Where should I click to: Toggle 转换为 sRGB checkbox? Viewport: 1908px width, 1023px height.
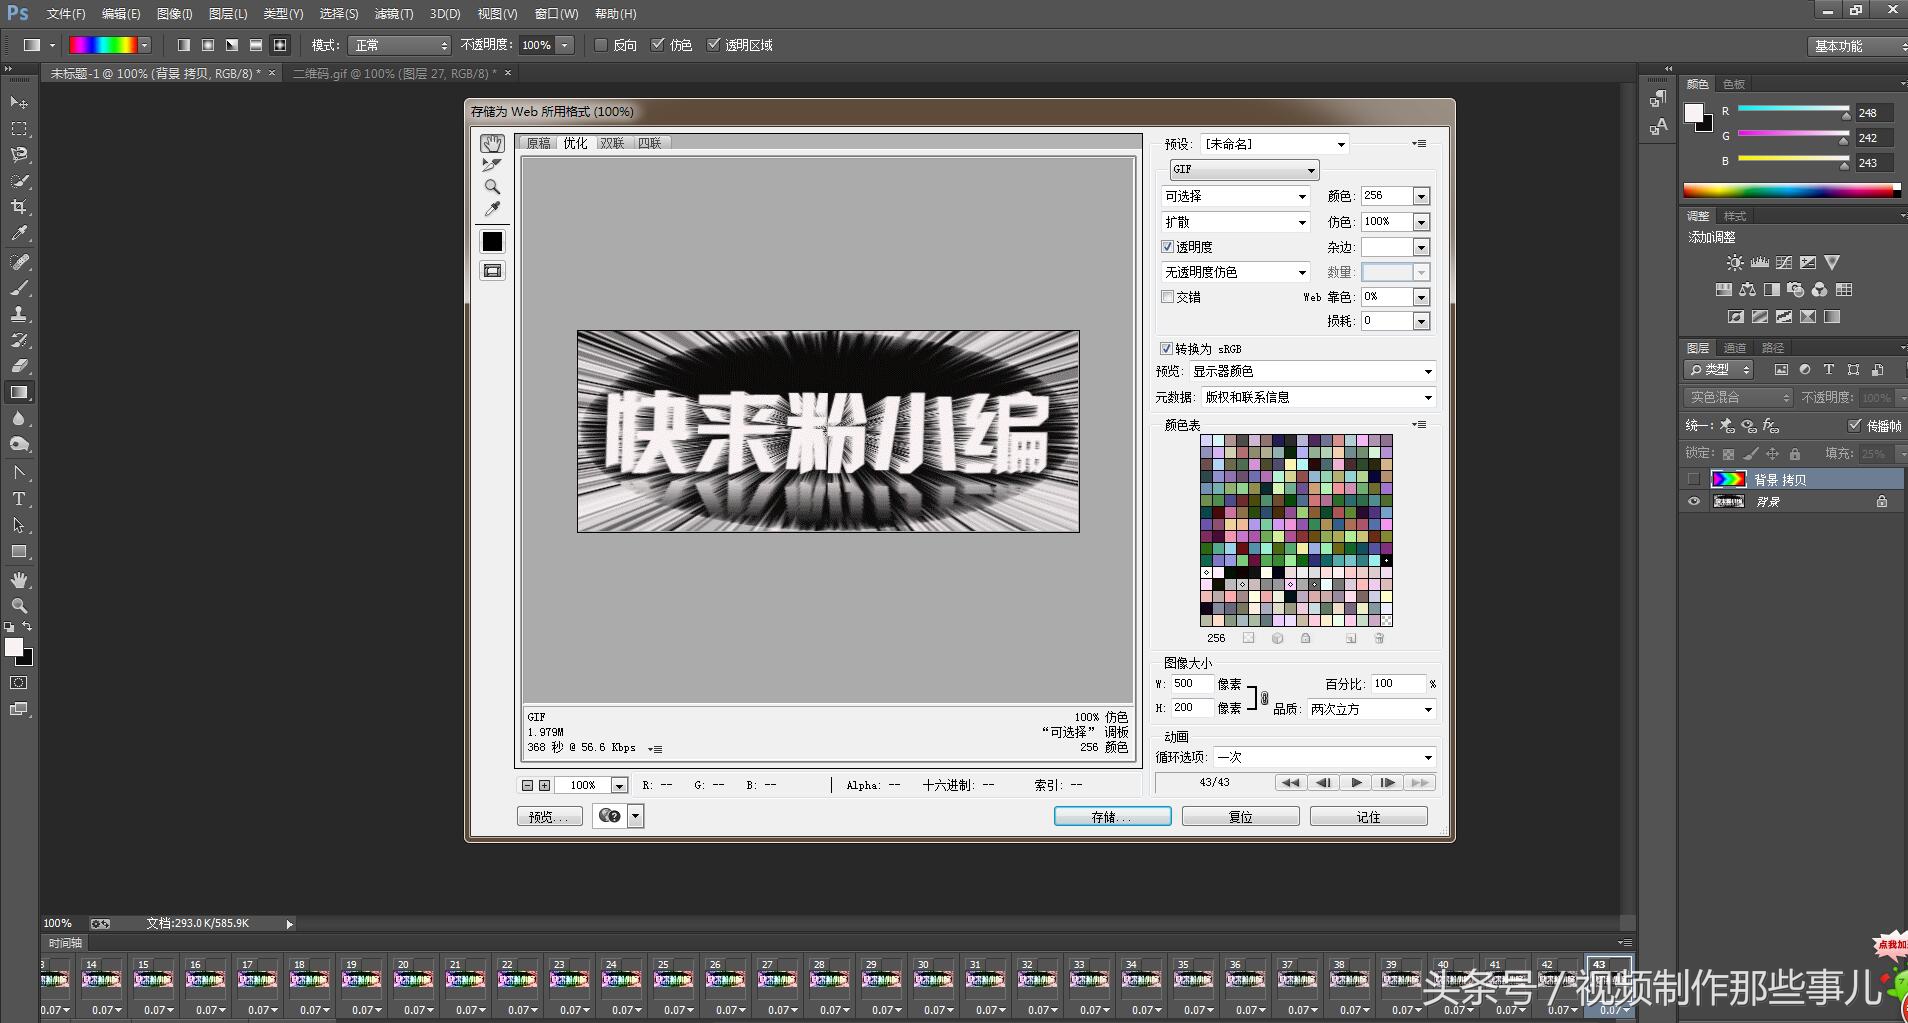1166,349
